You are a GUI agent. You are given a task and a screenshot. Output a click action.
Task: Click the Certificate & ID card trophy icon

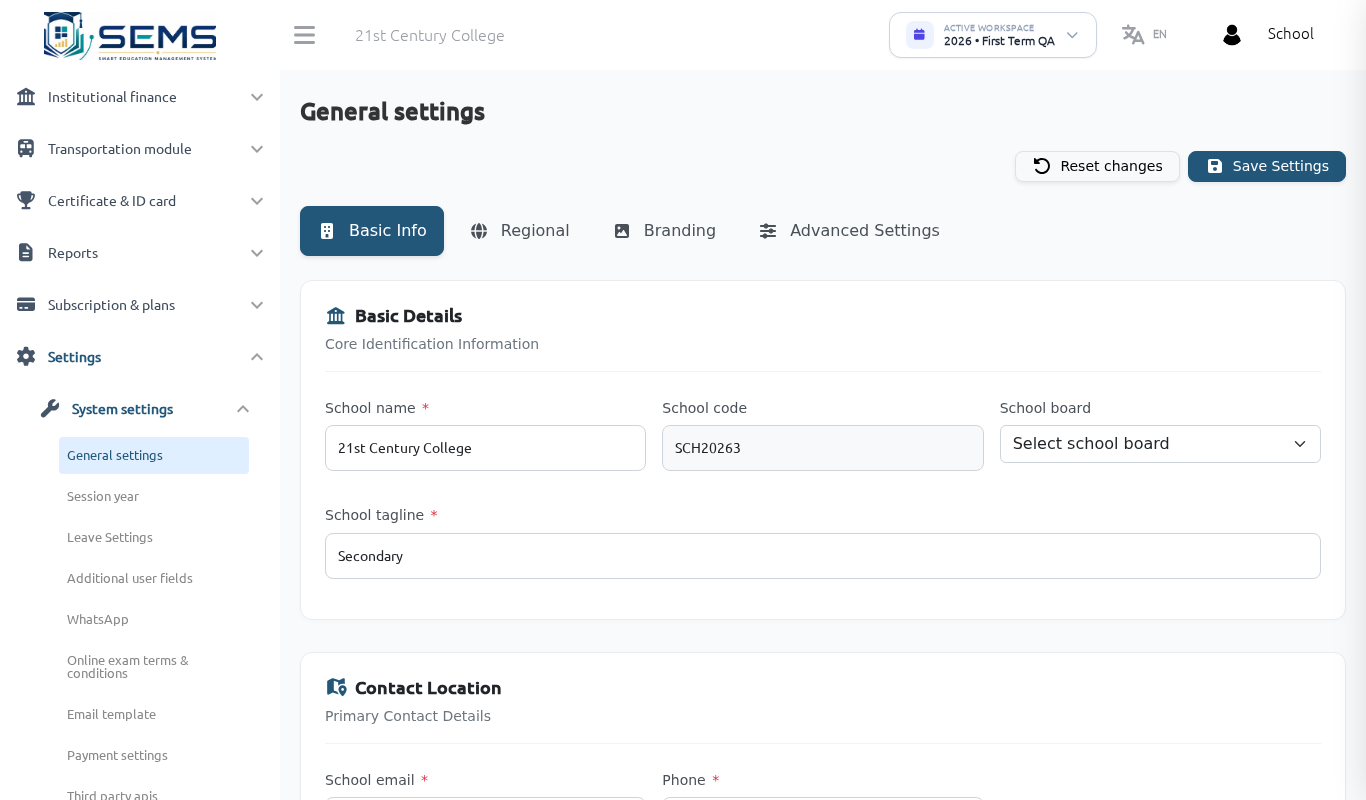click(x=26, y=201)
